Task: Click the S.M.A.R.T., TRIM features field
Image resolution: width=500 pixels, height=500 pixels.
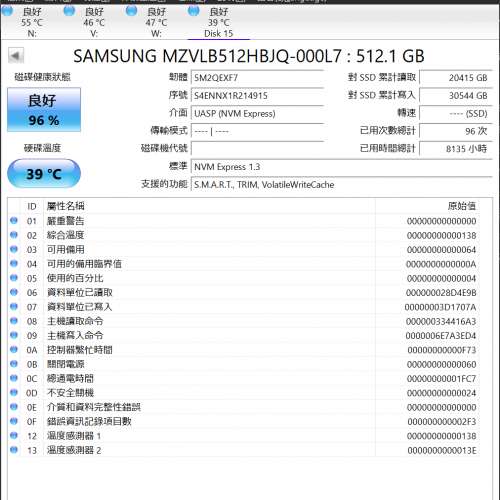Action: (x=342, y=184)
